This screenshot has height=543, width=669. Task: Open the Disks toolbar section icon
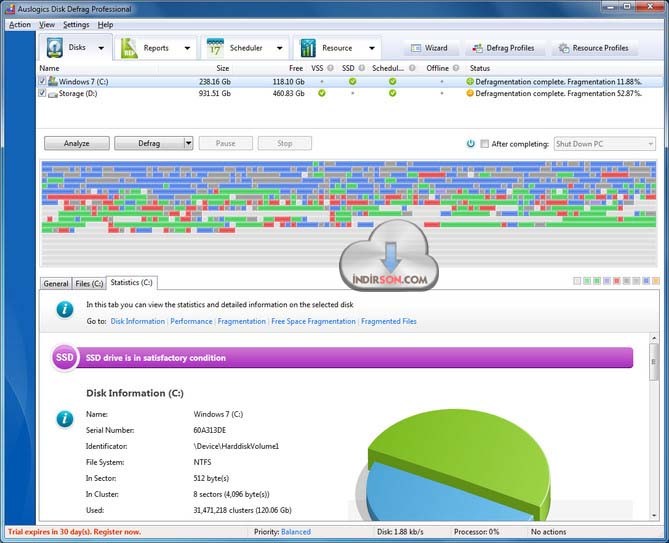pos(55,47)
